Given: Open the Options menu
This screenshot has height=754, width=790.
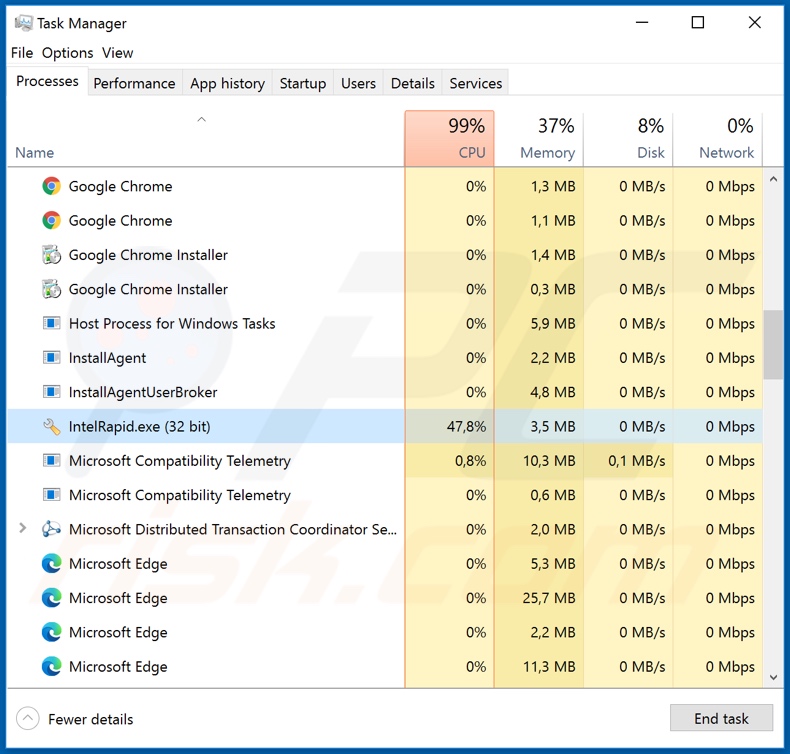Looking at the screenshot, I should pos(68,53).
